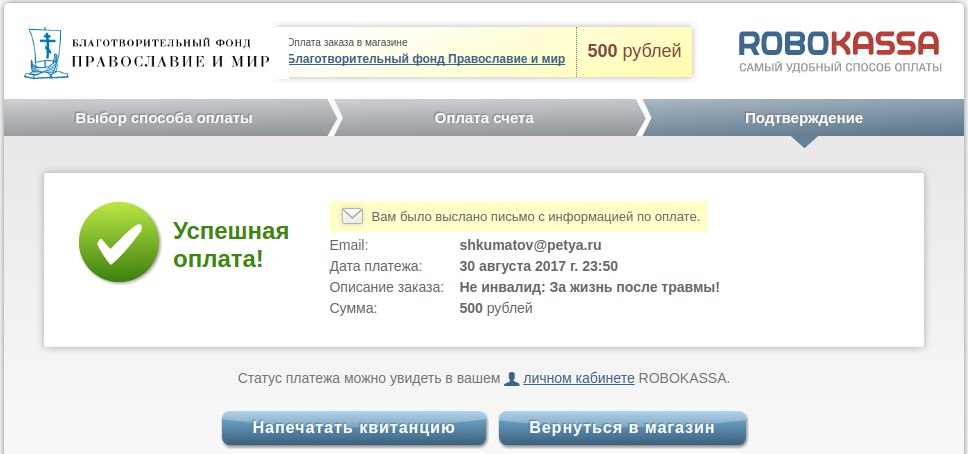Image resolution: width=968 pixels, height=454 pixels.
Task: Click the Pravoslavie i Mir foundation logo
Action: point(147,53)
